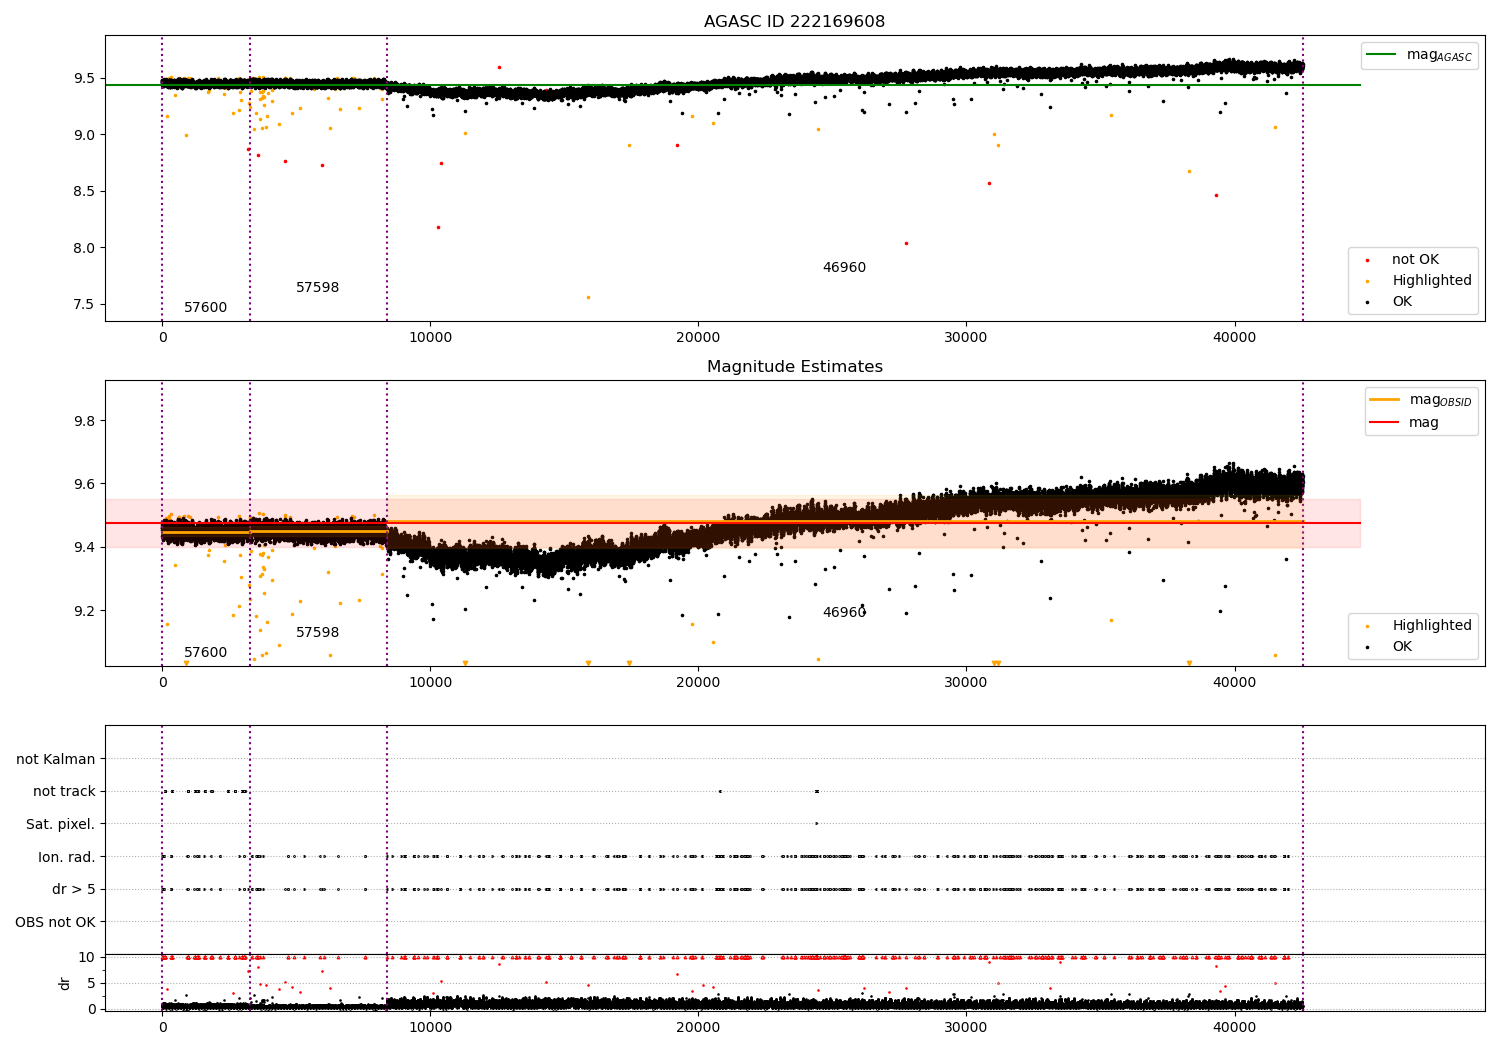The image size is (1500, 1050).
Task: Click 'OK' legend entry in top plot
Action: click(1402, 302)
